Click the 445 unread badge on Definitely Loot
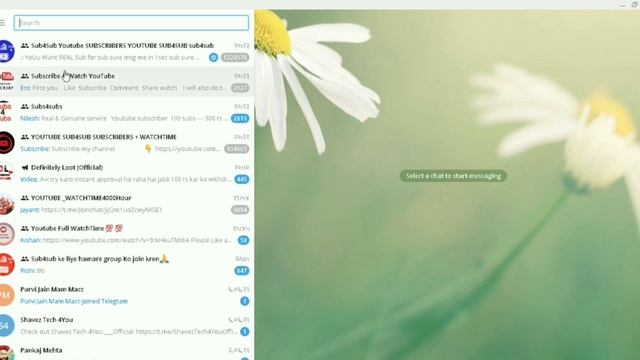640x360 pixels. coord(242,179)
